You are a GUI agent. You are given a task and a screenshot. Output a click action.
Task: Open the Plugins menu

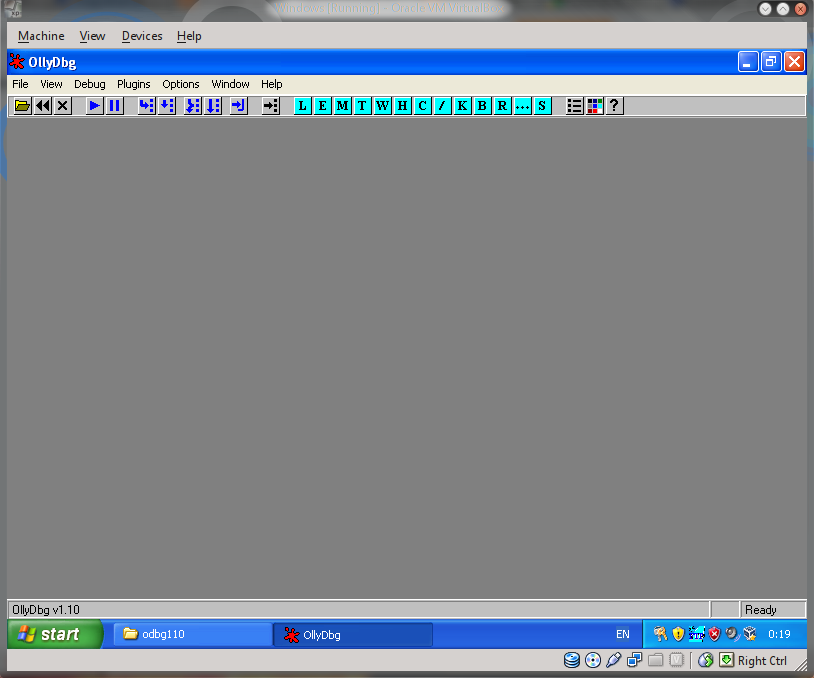[x=133, y=84]
